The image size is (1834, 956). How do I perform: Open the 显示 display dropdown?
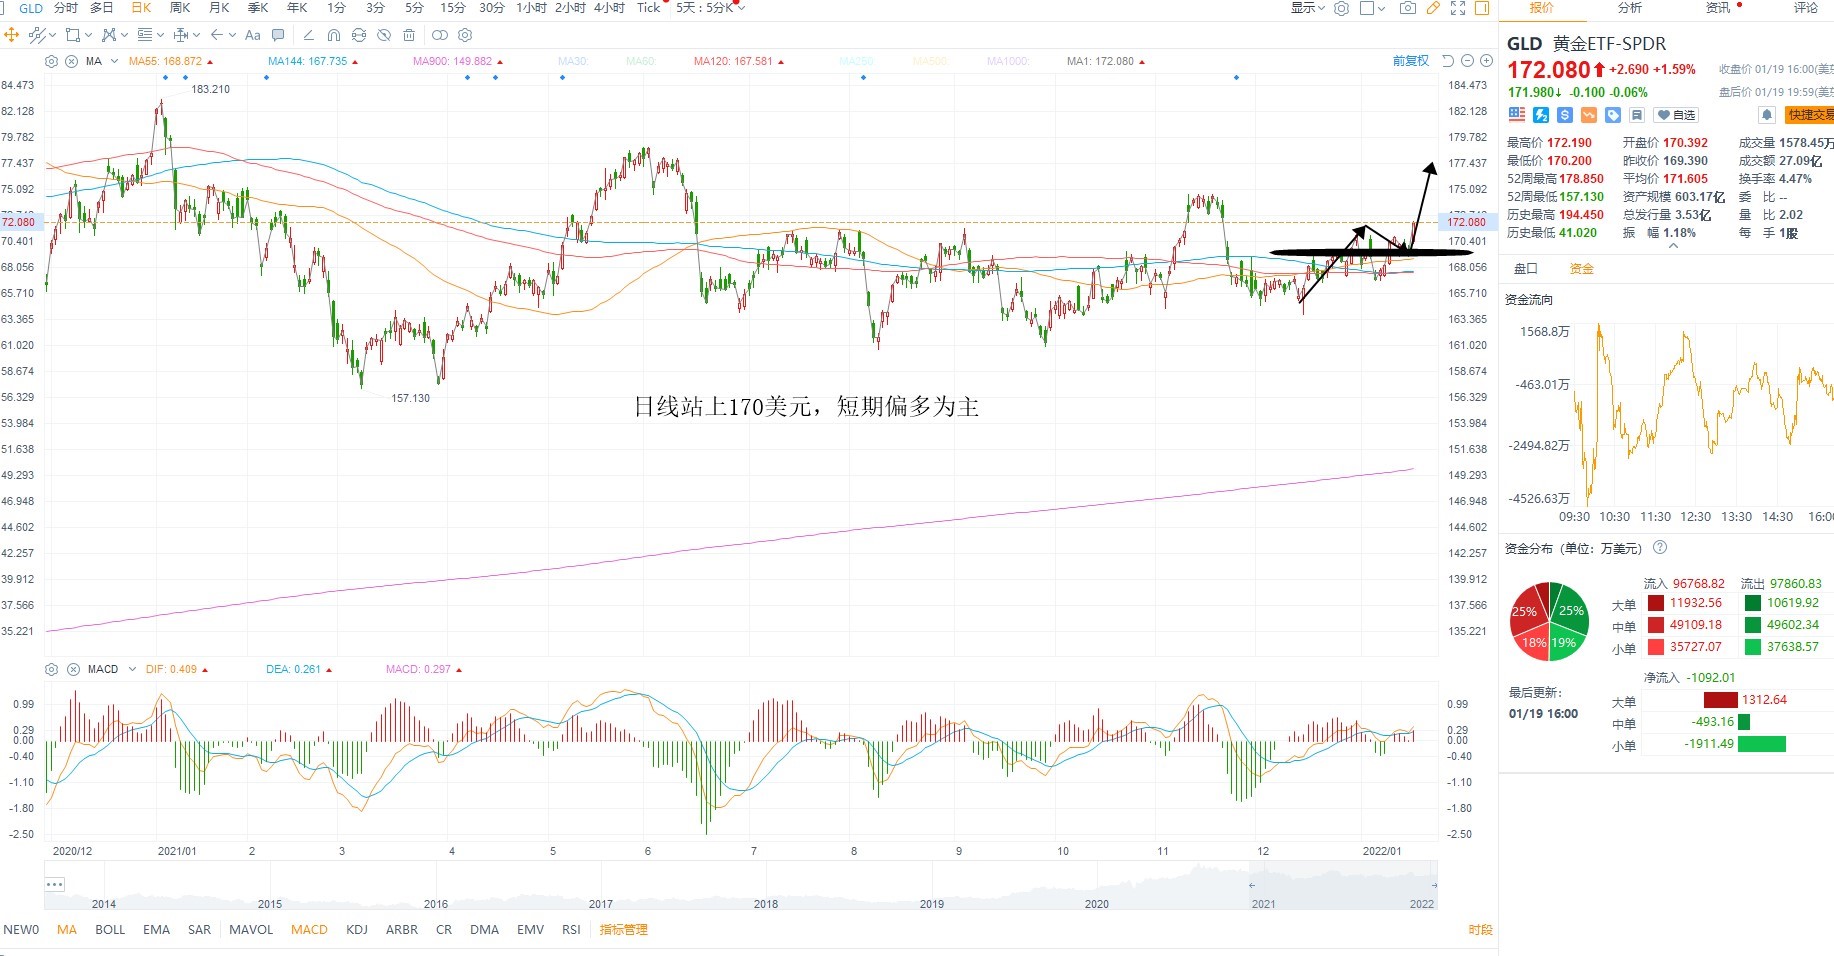tap(1307, 8)
